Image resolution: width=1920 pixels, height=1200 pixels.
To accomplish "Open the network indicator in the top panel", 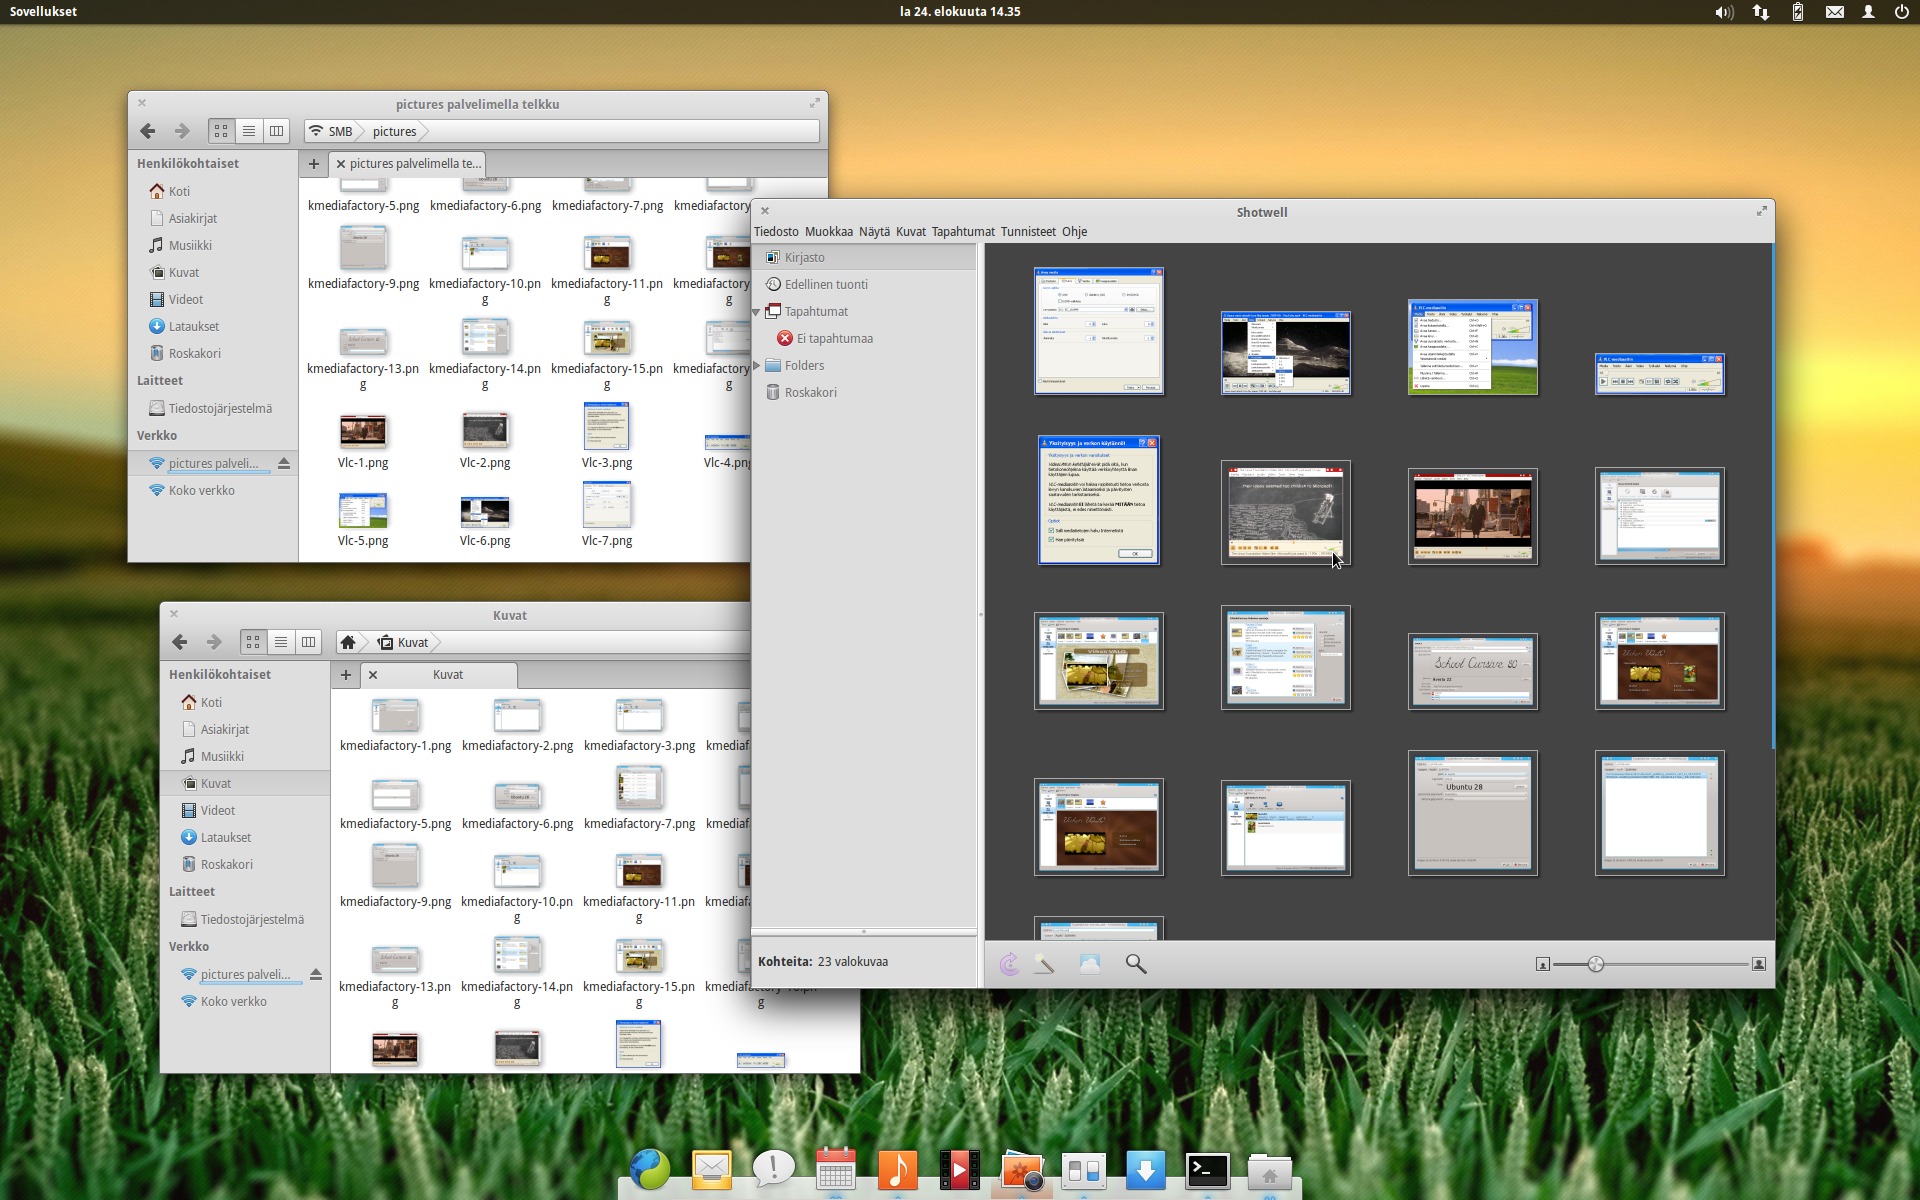I will [x=1761, y=12].
